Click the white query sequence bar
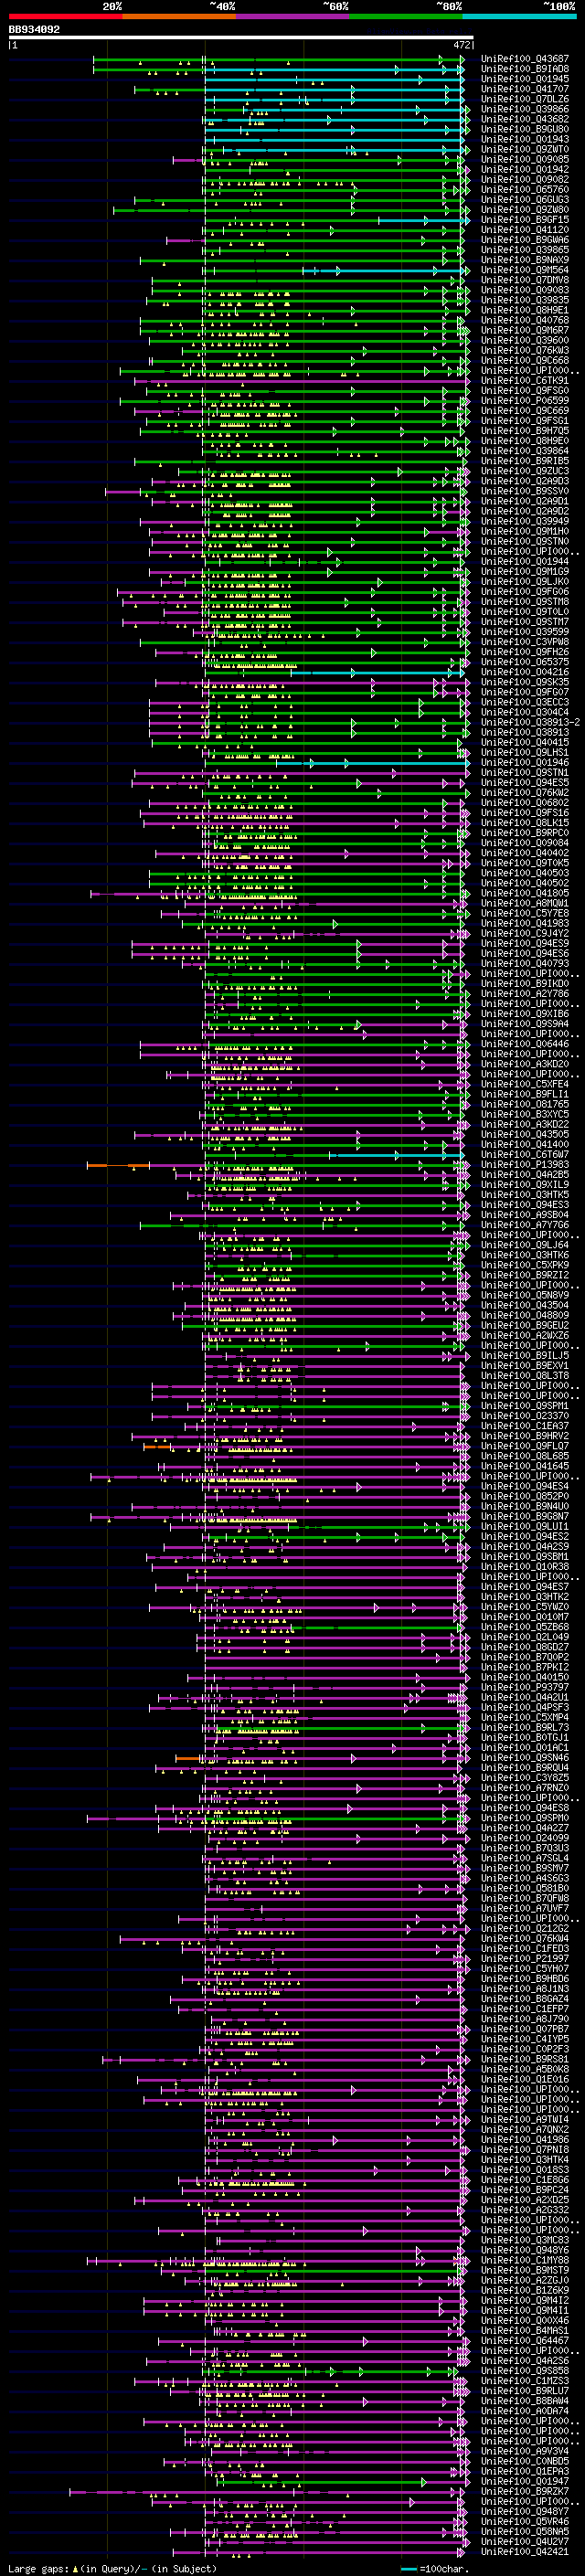The image size is (585, 2576). pos(241,38)
